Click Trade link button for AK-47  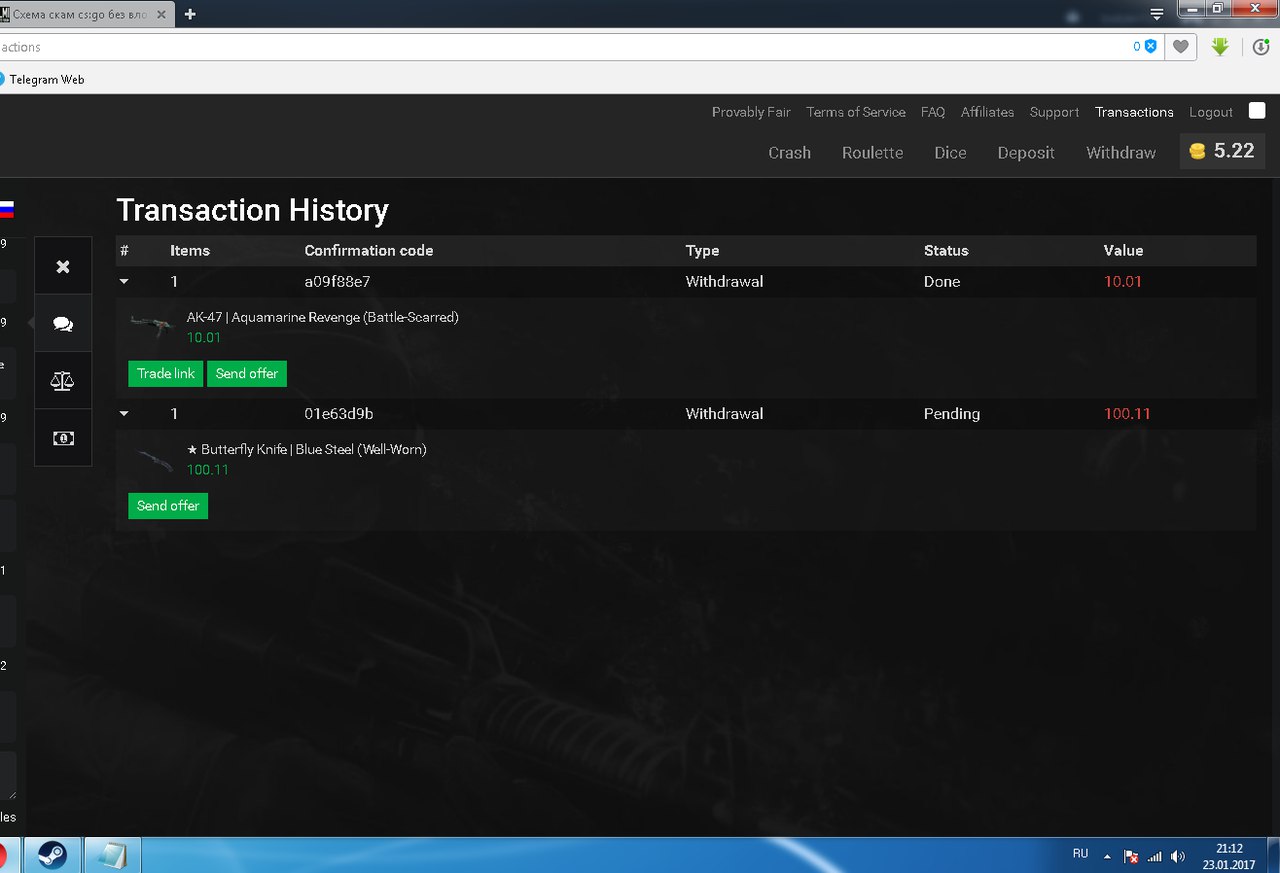(x=166, y=374)
